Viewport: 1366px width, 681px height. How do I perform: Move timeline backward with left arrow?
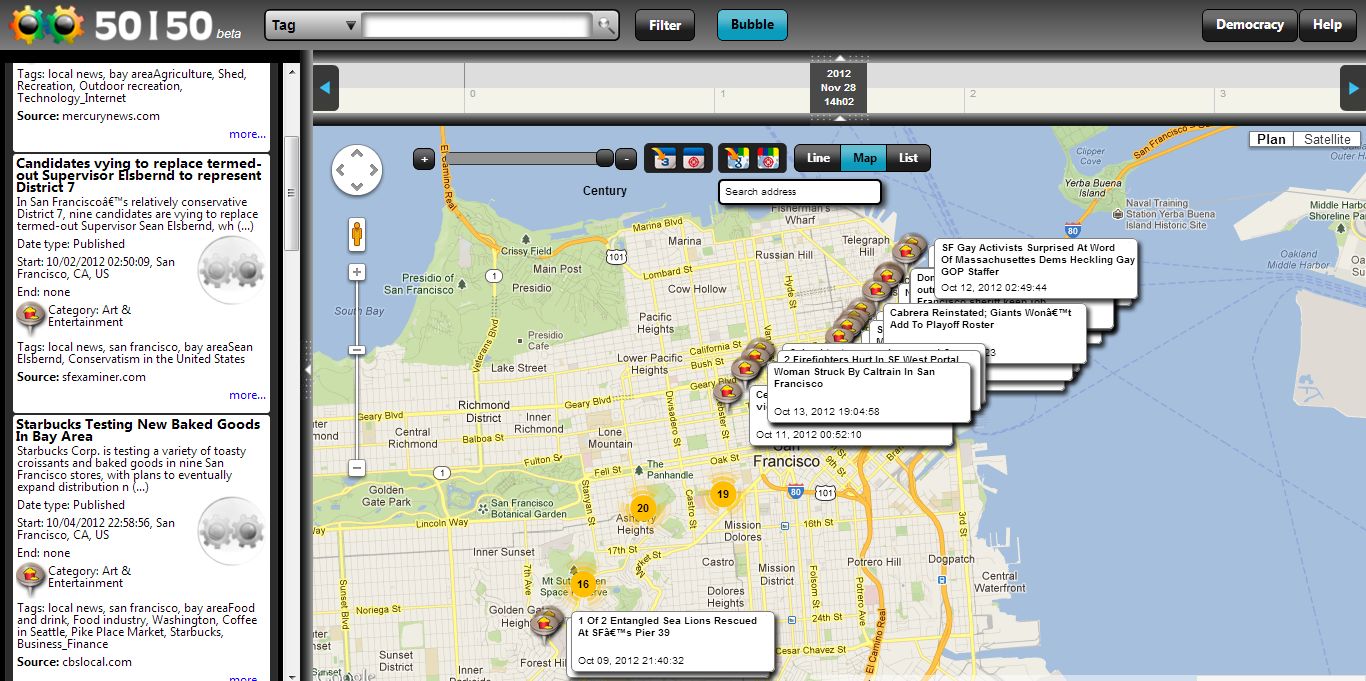coord(325,88)
